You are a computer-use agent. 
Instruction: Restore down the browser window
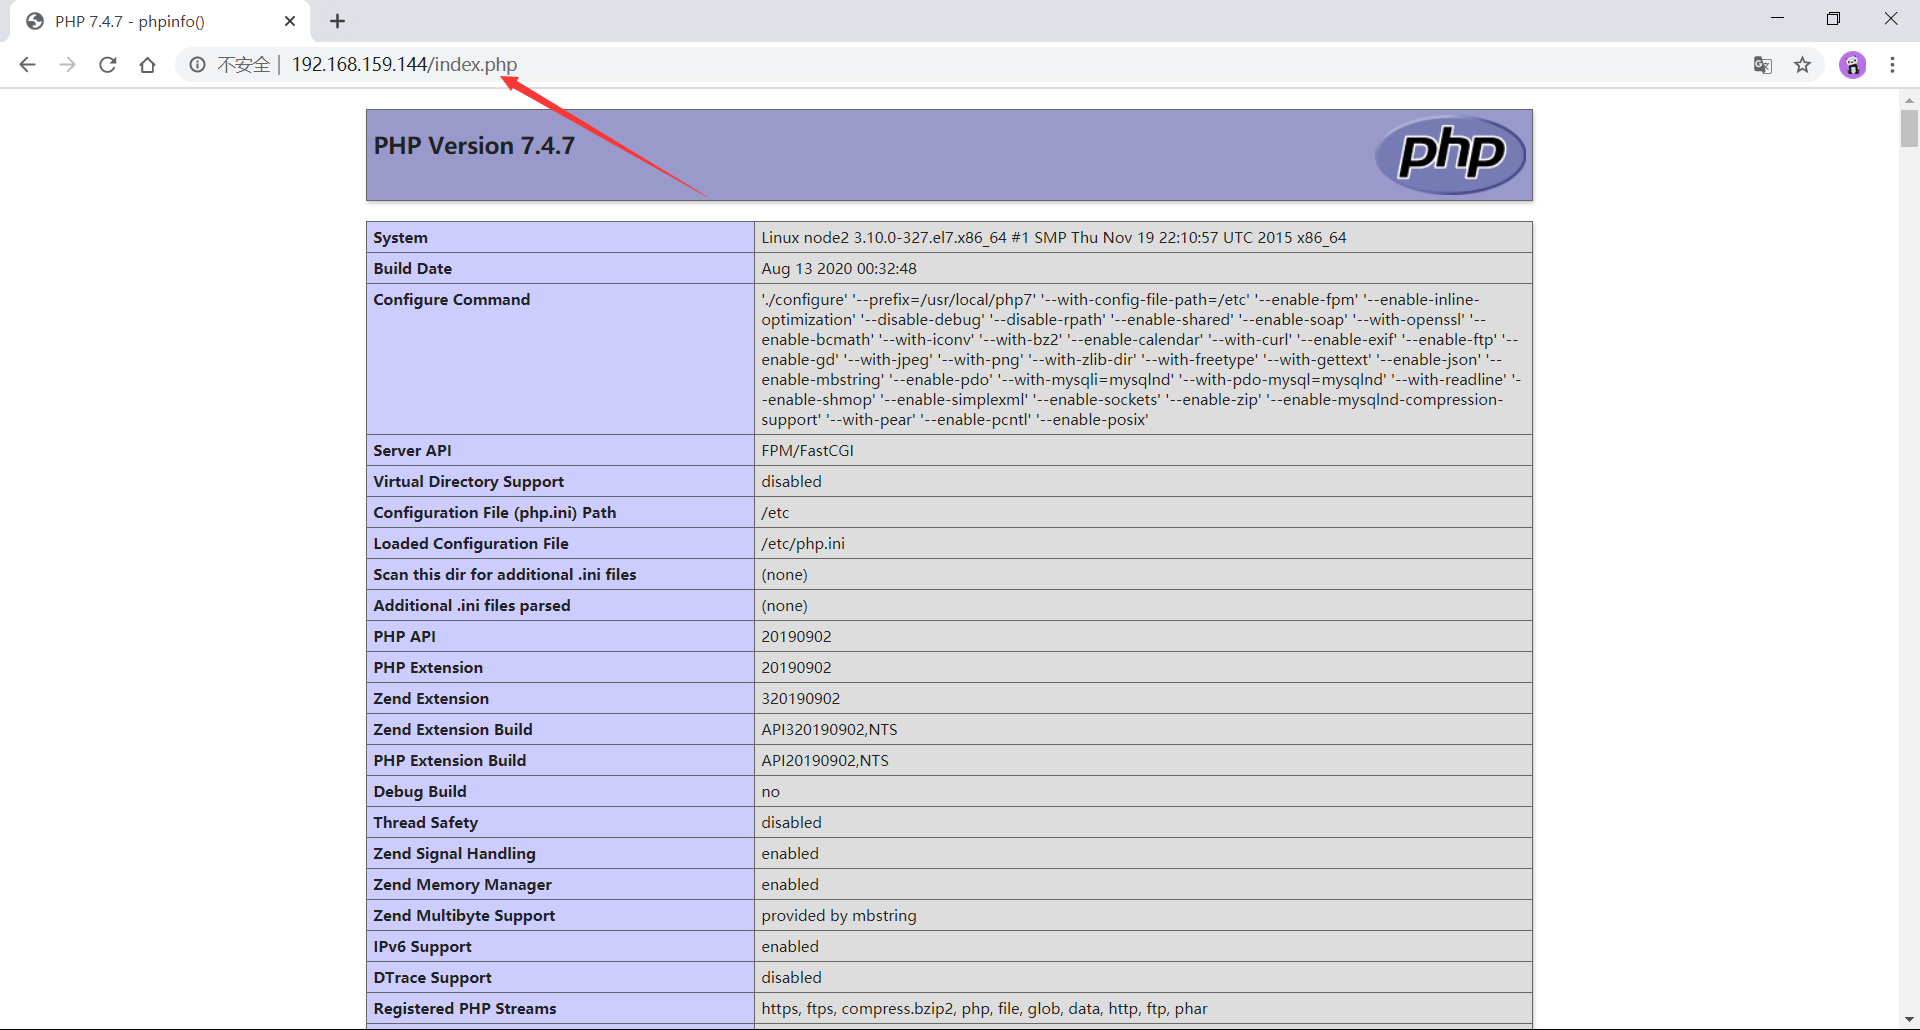1833,19
